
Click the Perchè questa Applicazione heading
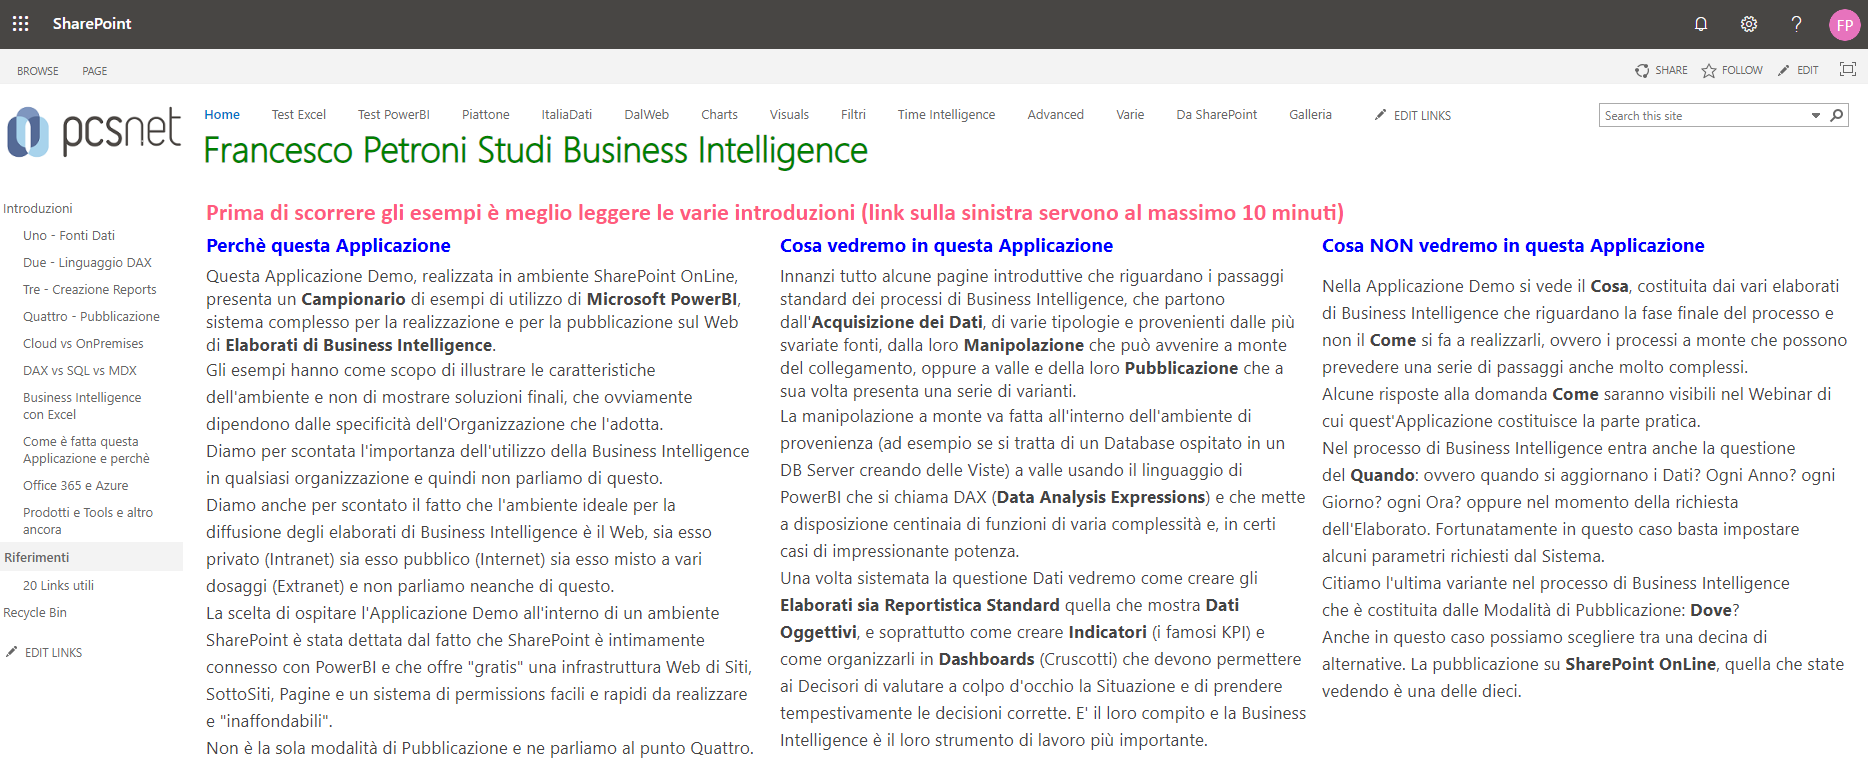click(x=328, y=245)
